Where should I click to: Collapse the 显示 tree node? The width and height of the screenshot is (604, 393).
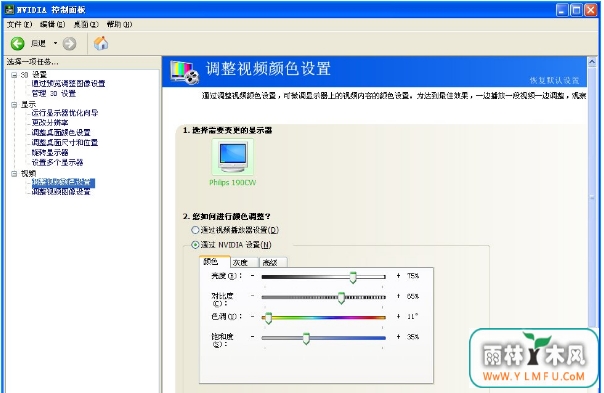tap(14, 104)
